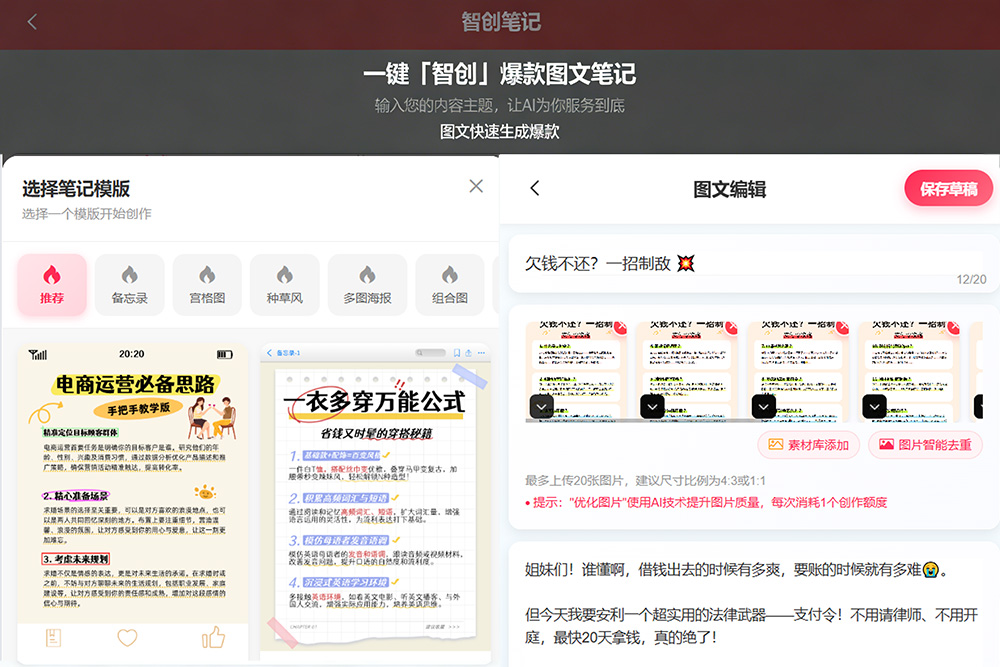Remove the third uploaded image

840,329
